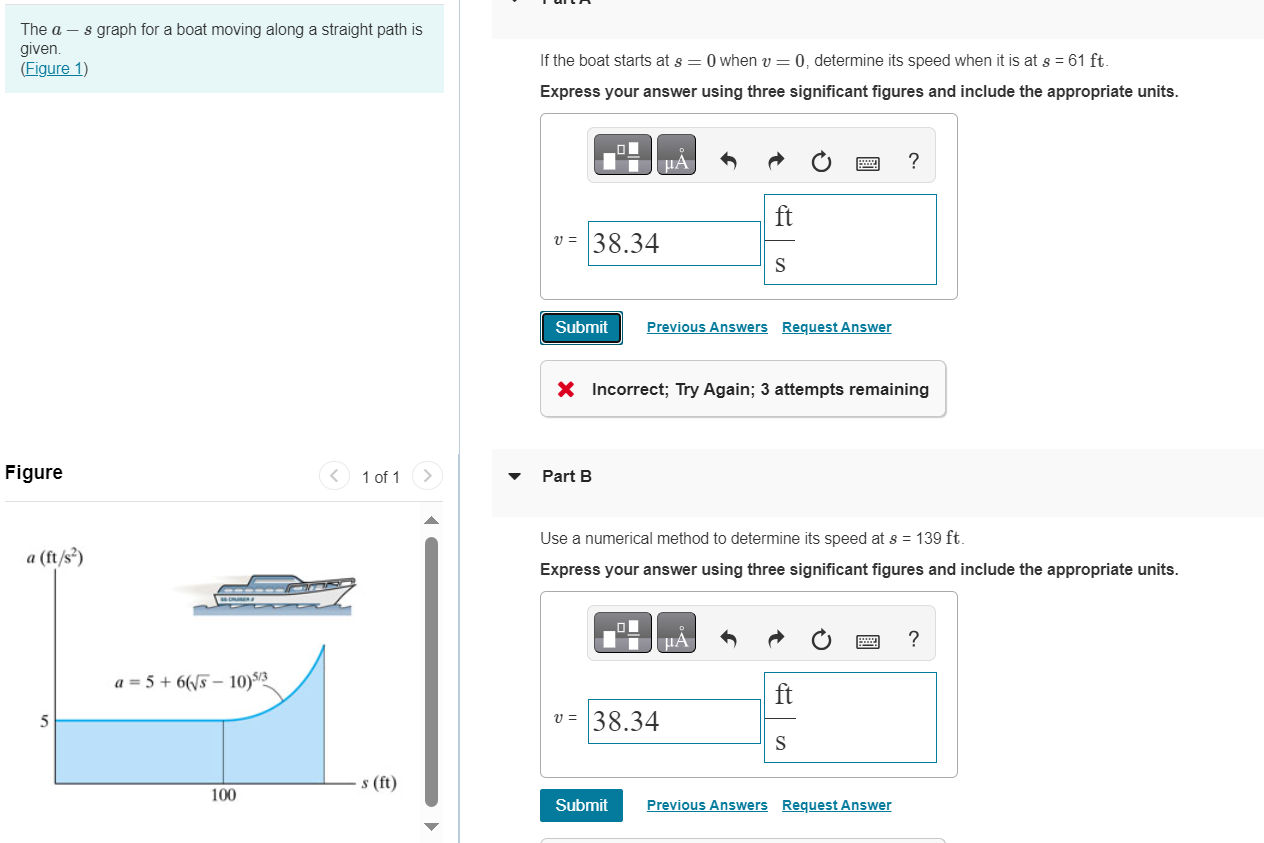
Task: Open Previous Answers for Part A
Action: (707, 327)
